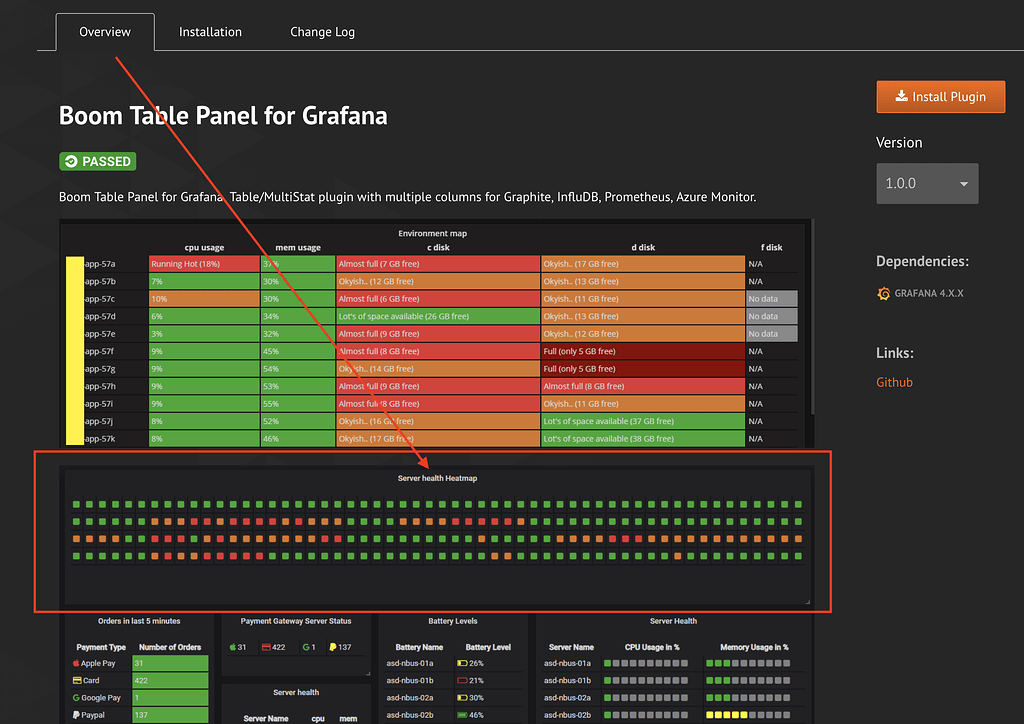This screenshot has width=1024, height=724.
Task: Click the 'f disk' column header
Action: 771,247
